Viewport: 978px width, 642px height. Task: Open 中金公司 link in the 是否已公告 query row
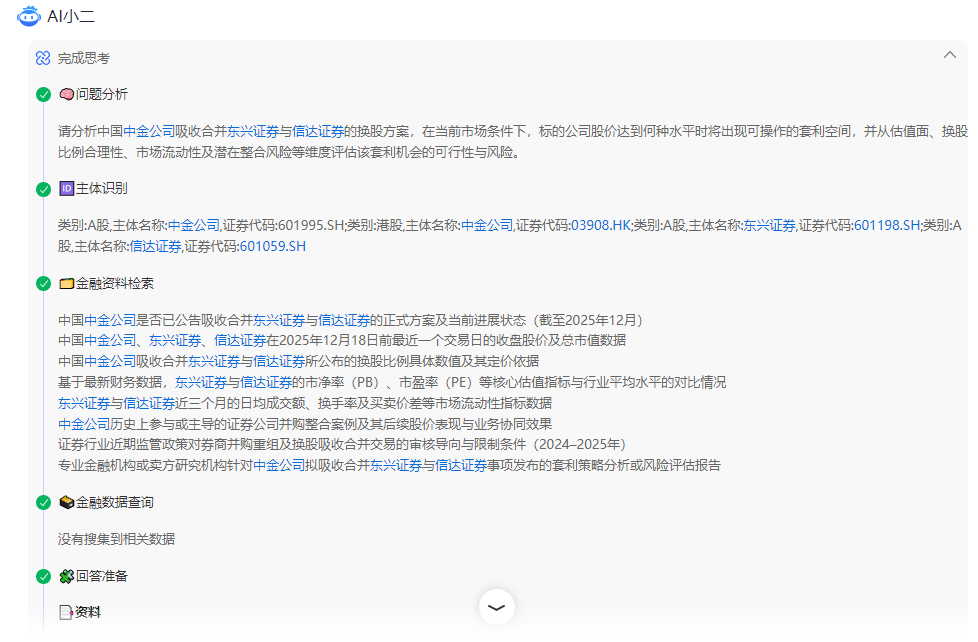(110, 320)
